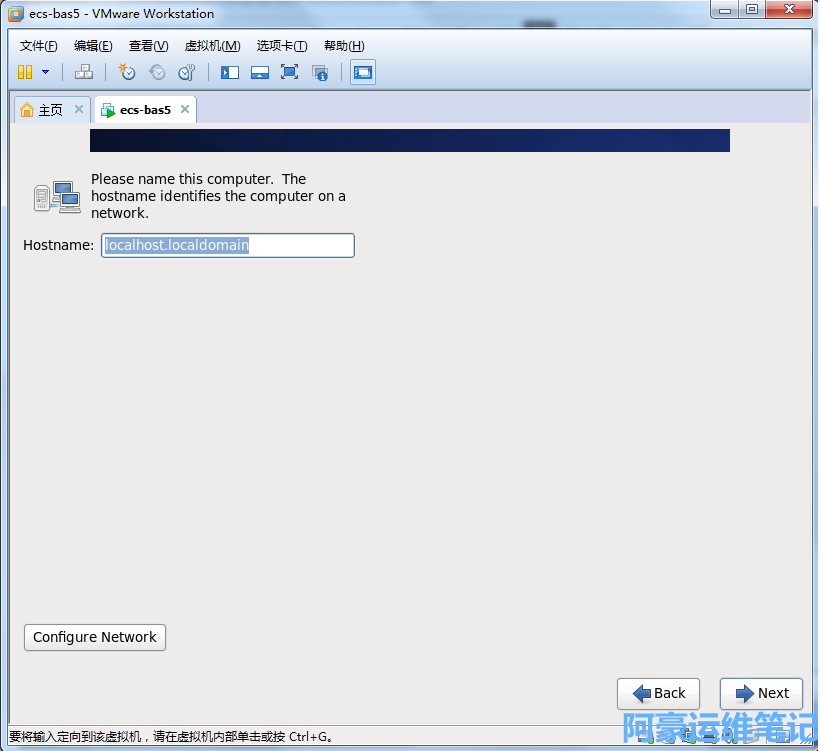Open the snapshot manager icon

(x=186, y=72)
